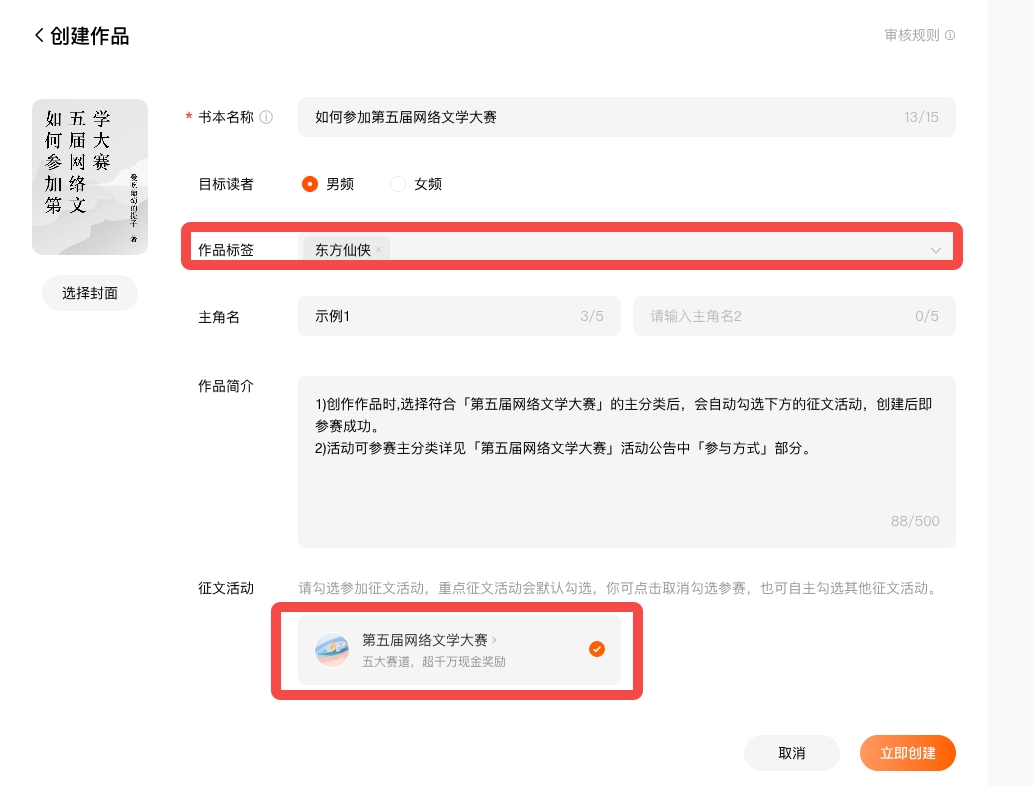Click the info icon beside 书本名称
This screenshot has height=786, width=1033.
[x=266, y=117]
